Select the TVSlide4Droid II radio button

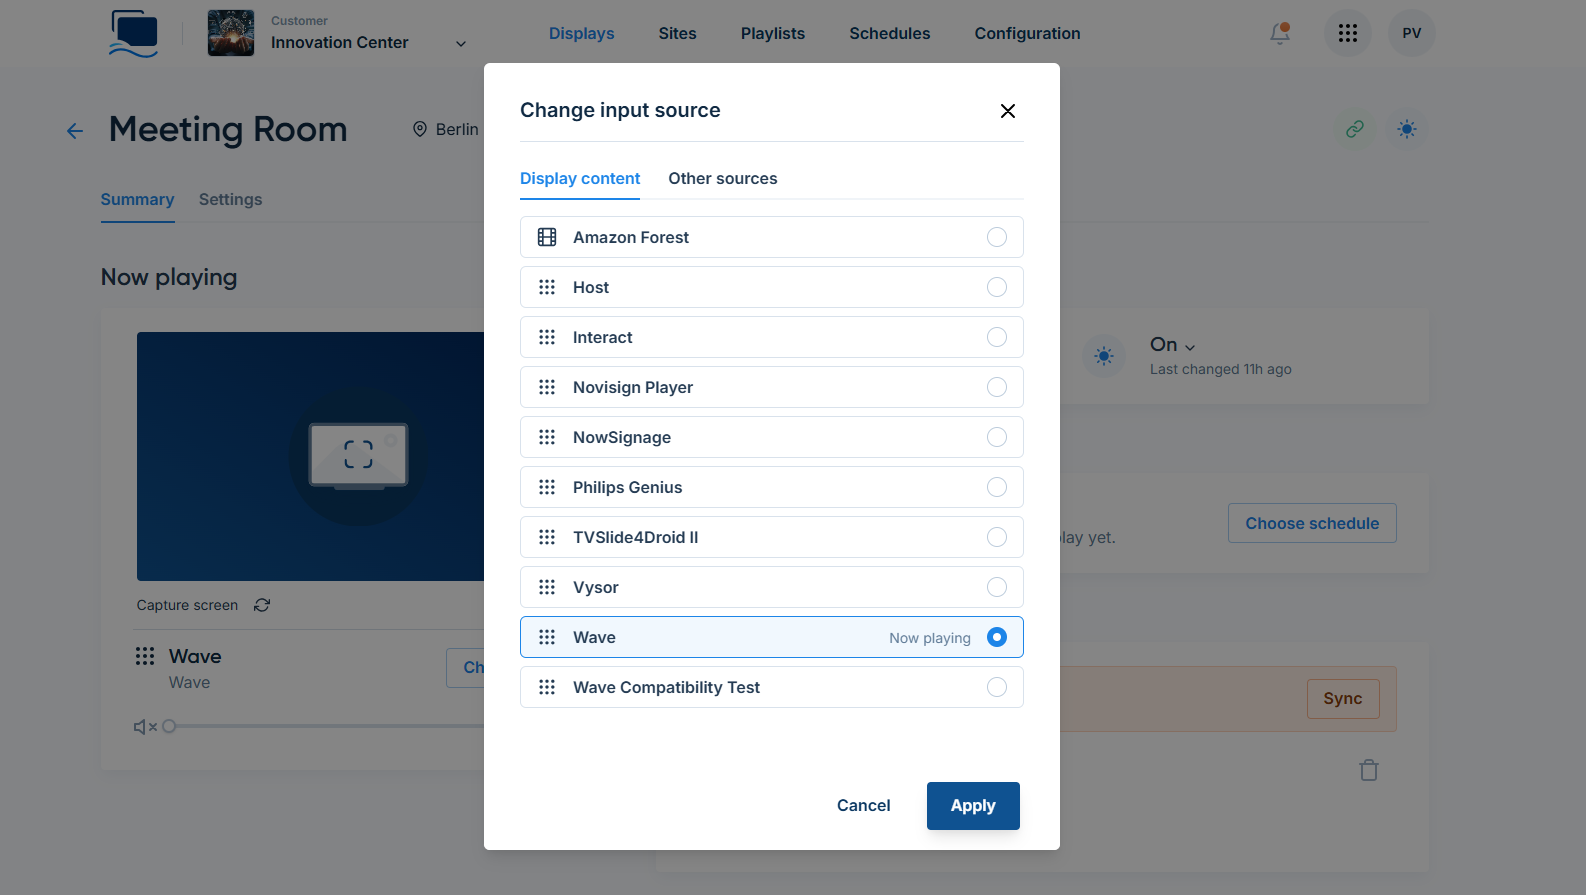pyautogui.click(x=997, y=537)
